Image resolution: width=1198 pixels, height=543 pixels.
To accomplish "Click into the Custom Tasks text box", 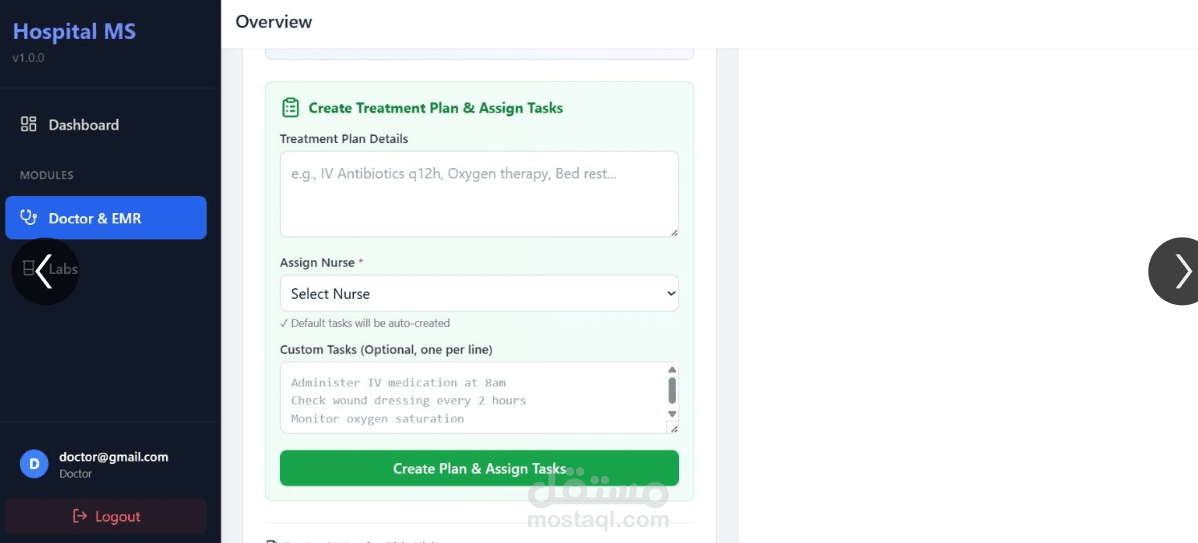I will pyautogui.click(x=470, y=398).
